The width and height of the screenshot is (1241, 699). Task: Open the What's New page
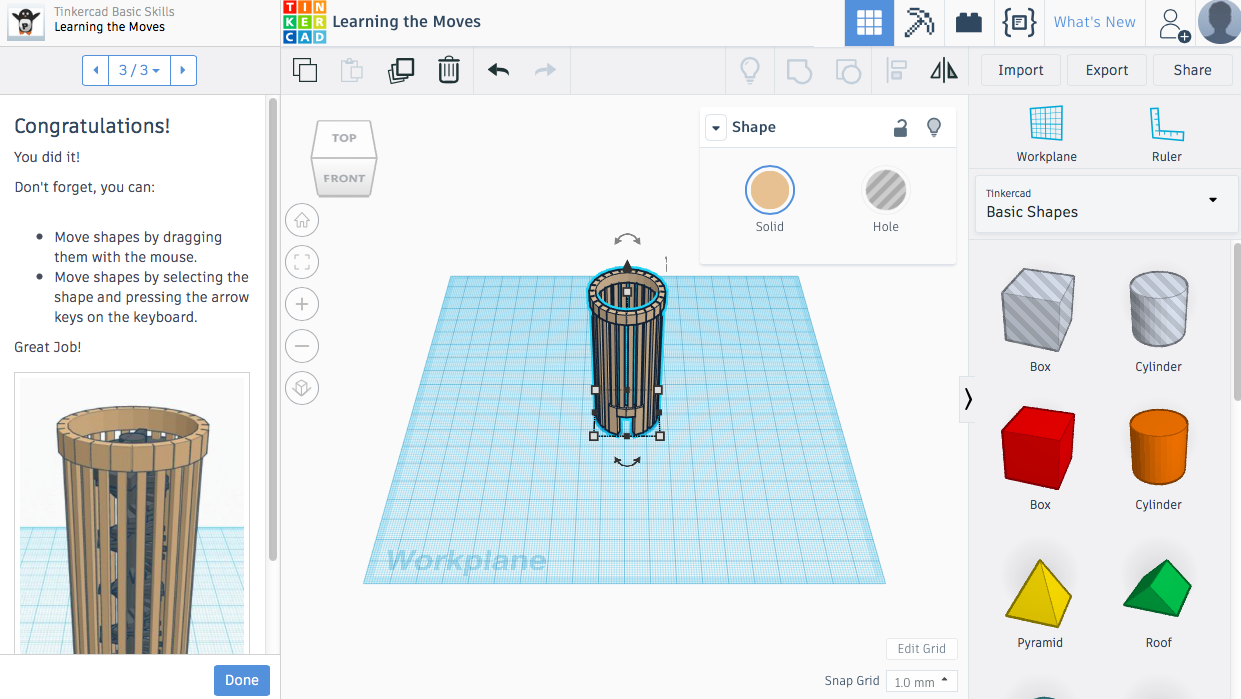tap(1094, 22)
